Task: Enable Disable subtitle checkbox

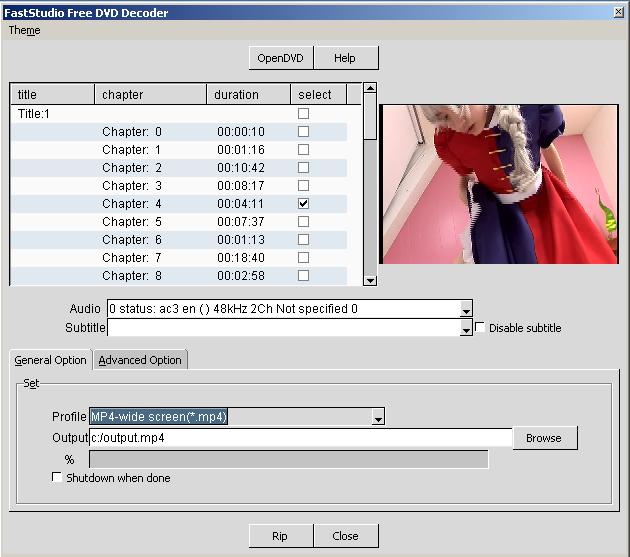Action: tap(480, 327)
